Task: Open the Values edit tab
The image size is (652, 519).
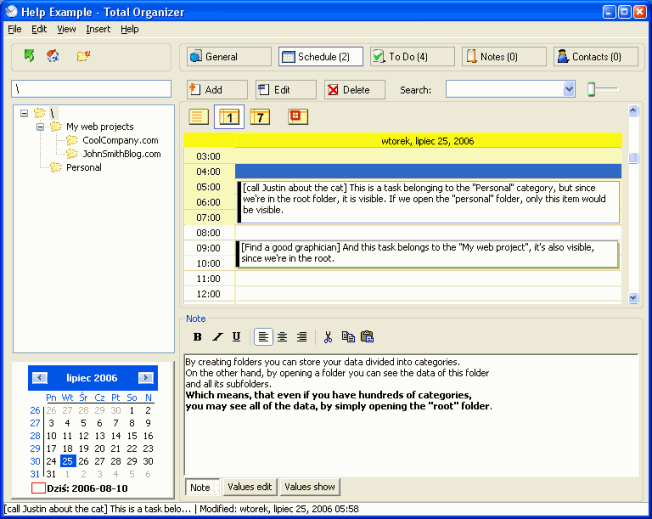Action: 249,487
